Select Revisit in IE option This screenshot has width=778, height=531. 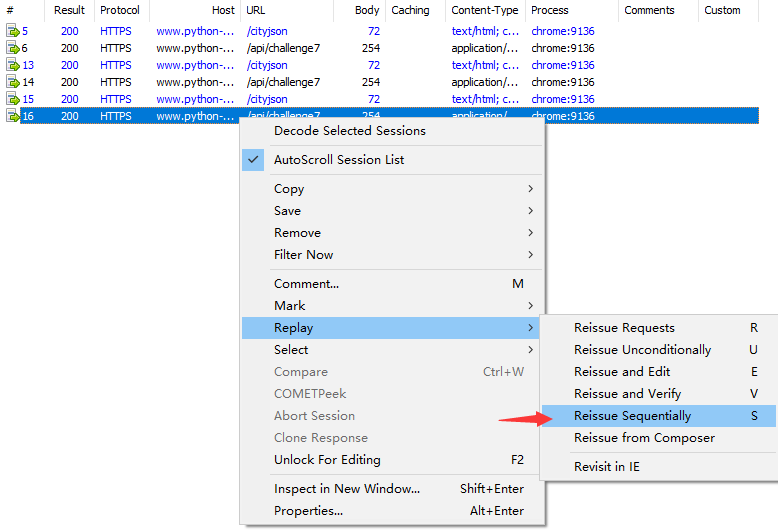(x=606, y=467)
